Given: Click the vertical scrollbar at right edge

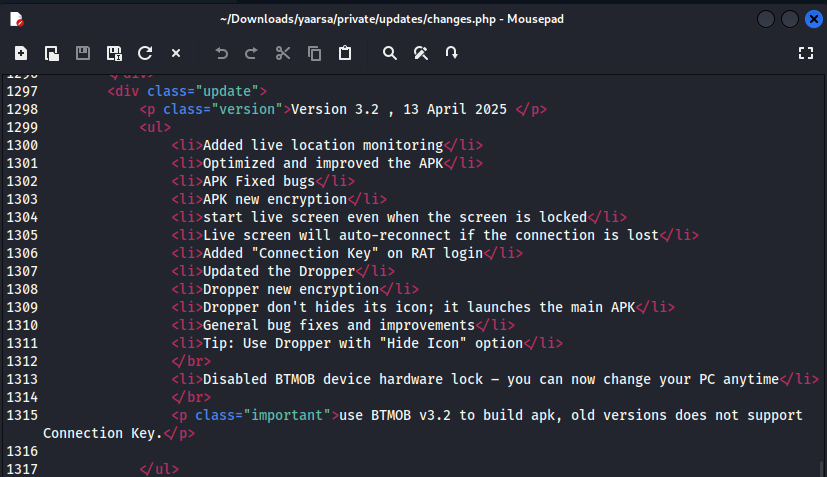Looking at the screenshot, I should (822, 469).
